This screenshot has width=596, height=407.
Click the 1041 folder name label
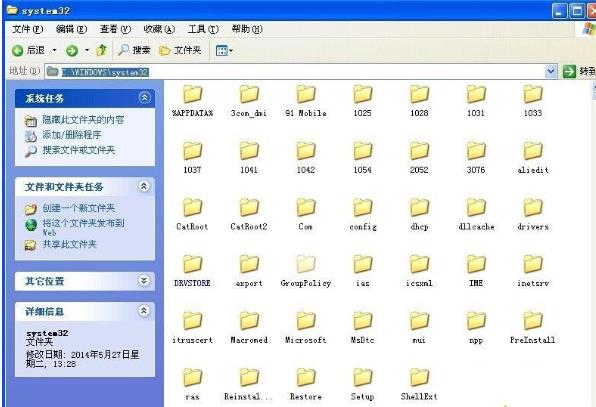[x=249, y=170]
